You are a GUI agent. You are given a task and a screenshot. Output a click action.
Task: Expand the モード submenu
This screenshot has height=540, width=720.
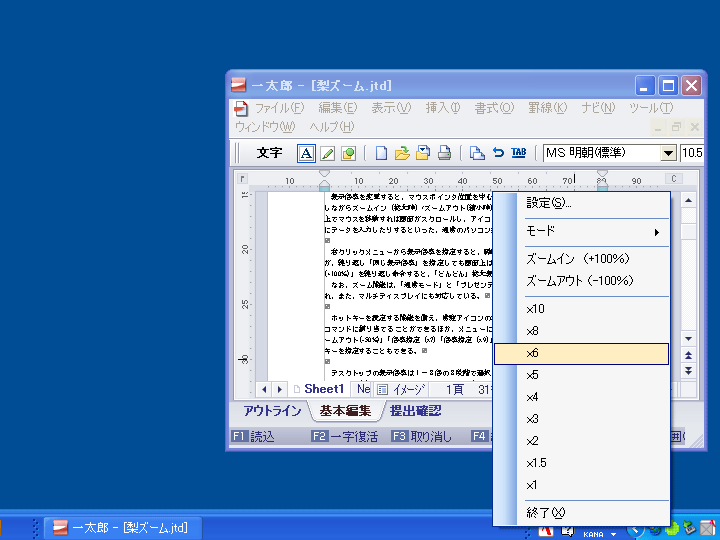581,232
